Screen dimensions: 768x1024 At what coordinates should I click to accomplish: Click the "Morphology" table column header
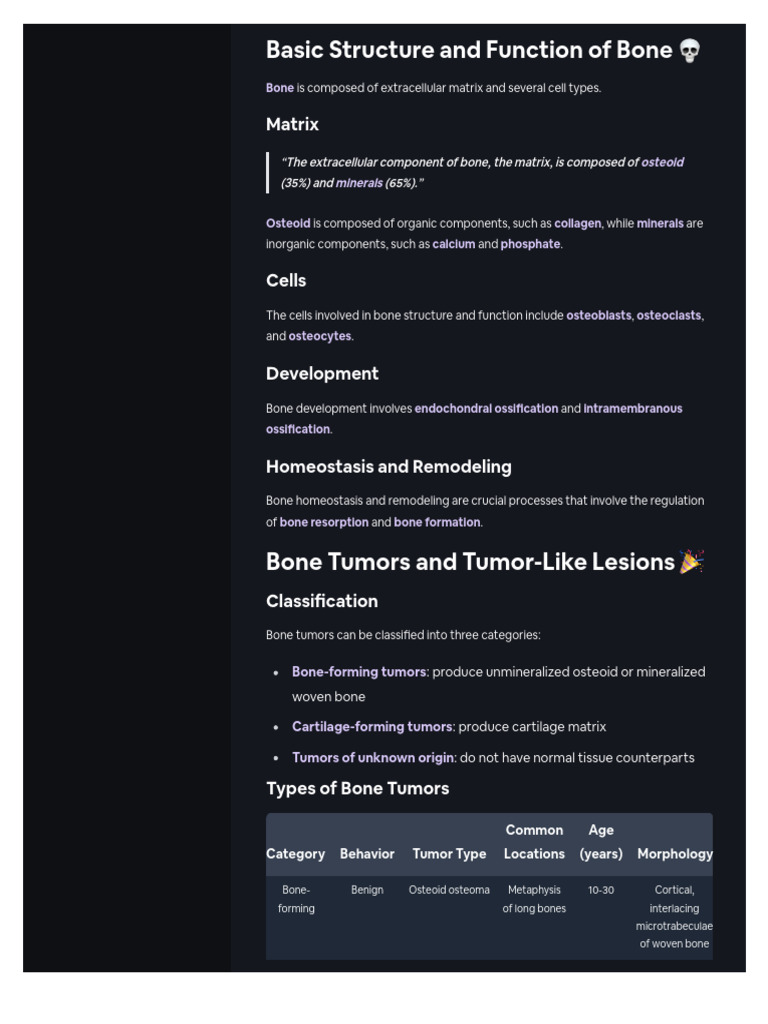click(675, 854)
